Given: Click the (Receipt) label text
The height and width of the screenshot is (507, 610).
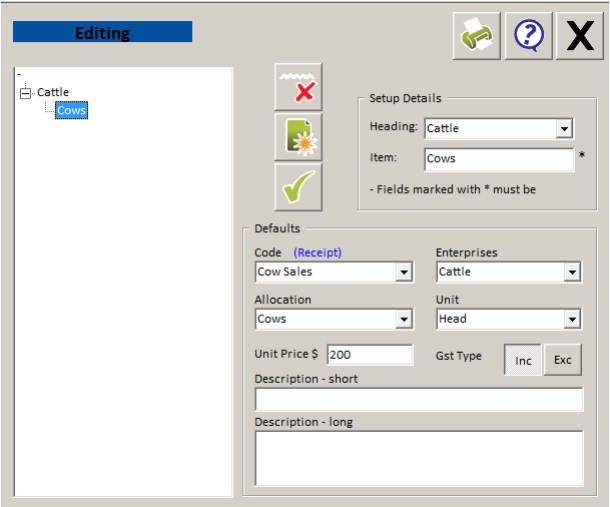Looking at the screenshot, I should click(317, 253).
